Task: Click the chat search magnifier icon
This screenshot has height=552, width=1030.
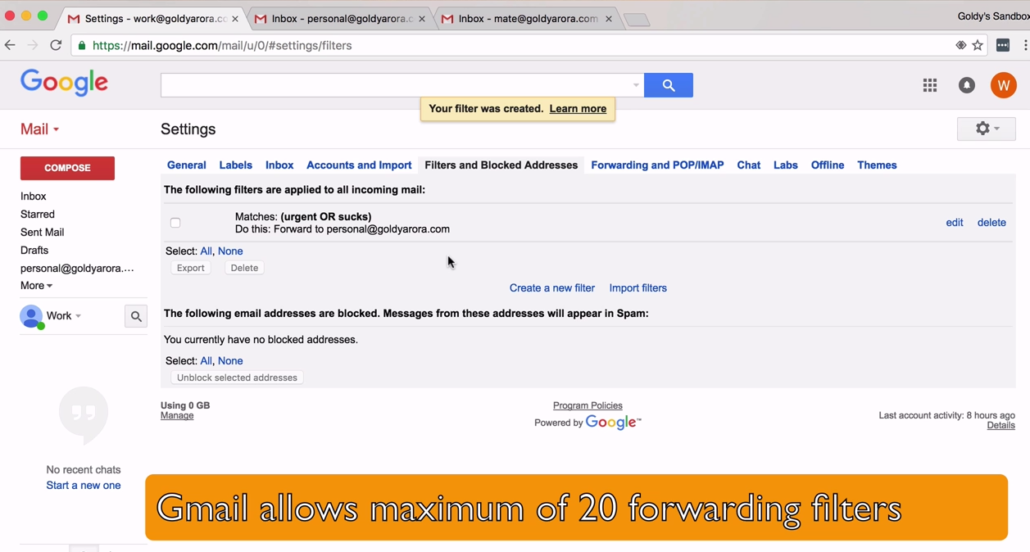Action: [136, 316]
